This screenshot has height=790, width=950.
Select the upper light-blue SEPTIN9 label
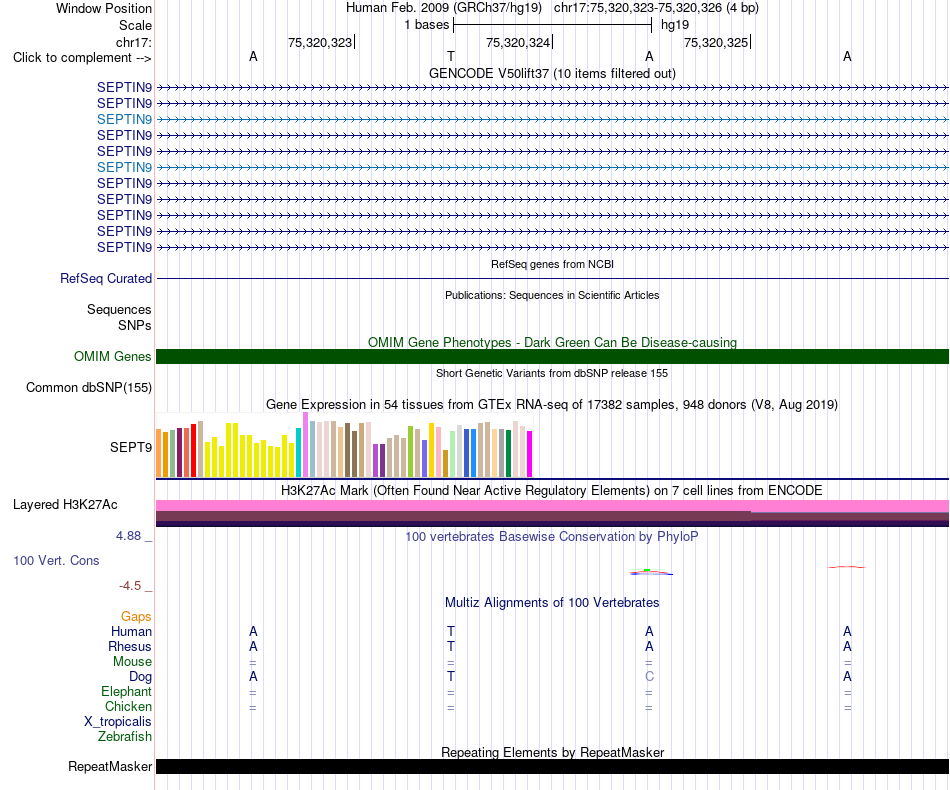[124, 119]
